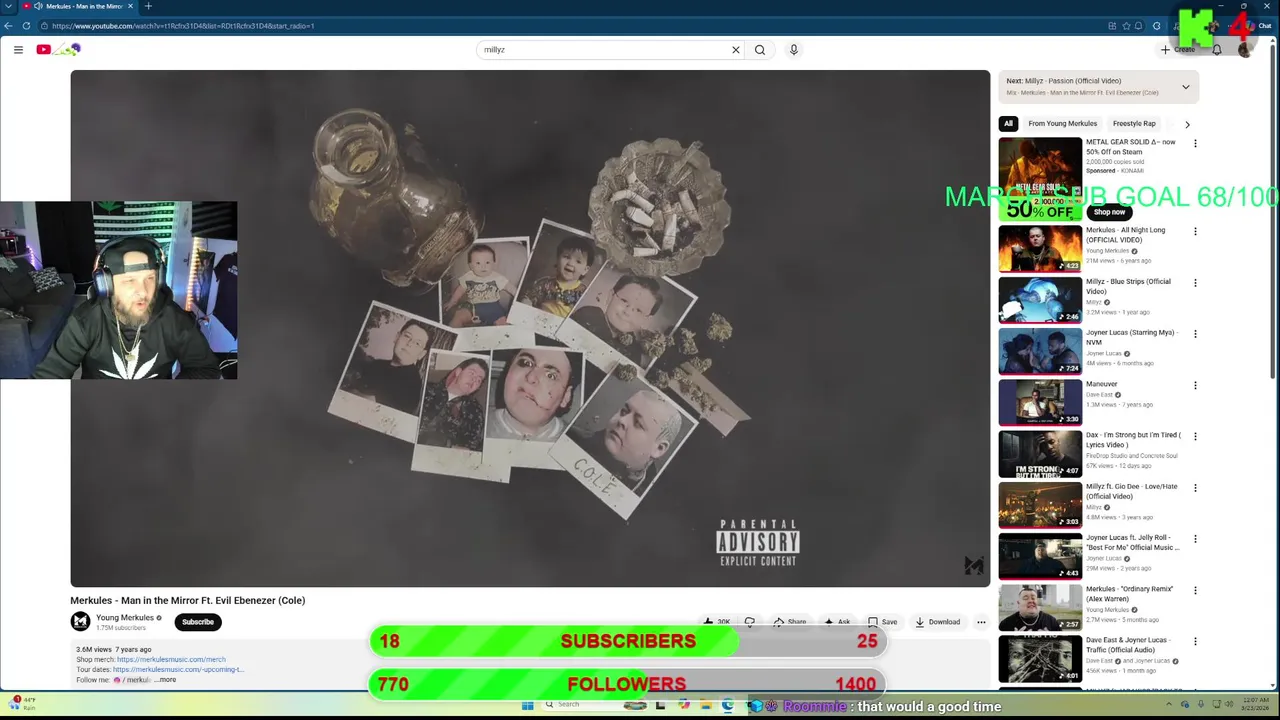Open options for Millyz Love/Hate video
The image size is (1280, 720).
coord(1195,488)
